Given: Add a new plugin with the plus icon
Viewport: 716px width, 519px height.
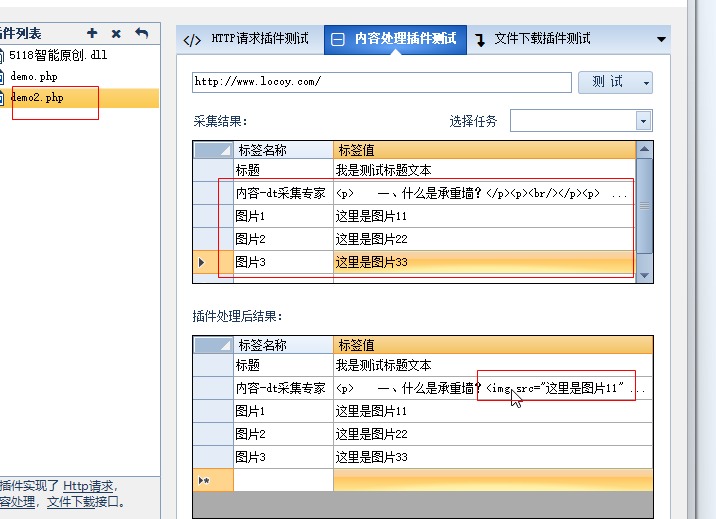Looking at the screenshot, I should [92, 33].
